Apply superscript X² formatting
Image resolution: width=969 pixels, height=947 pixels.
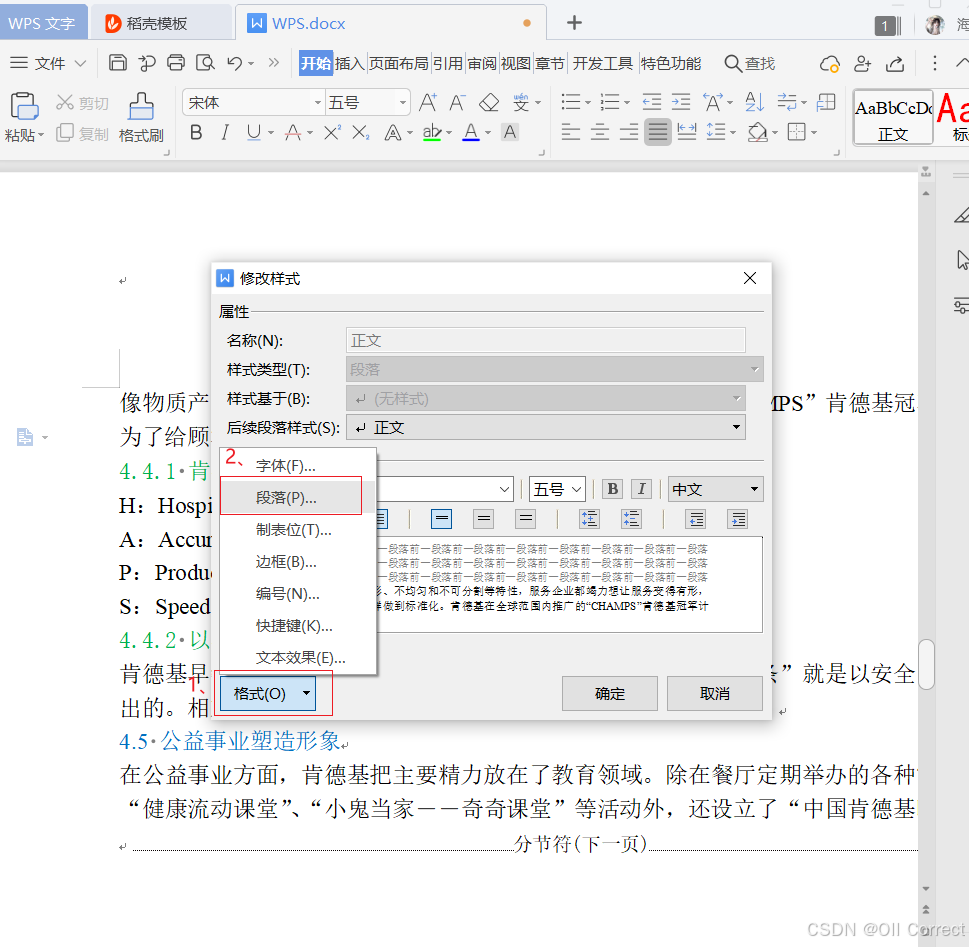pyautogui.click(x=332, y=132)
